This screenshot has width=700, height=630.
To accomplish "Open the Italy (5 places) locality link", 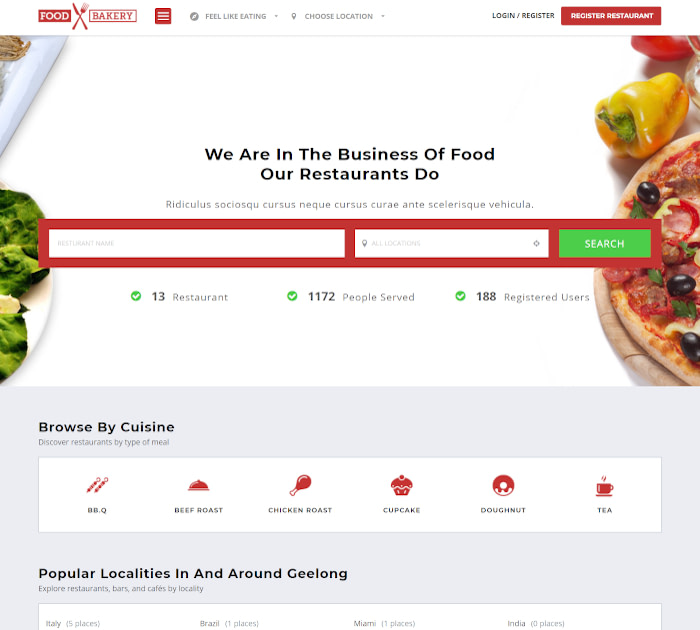I will click(73, 623).
